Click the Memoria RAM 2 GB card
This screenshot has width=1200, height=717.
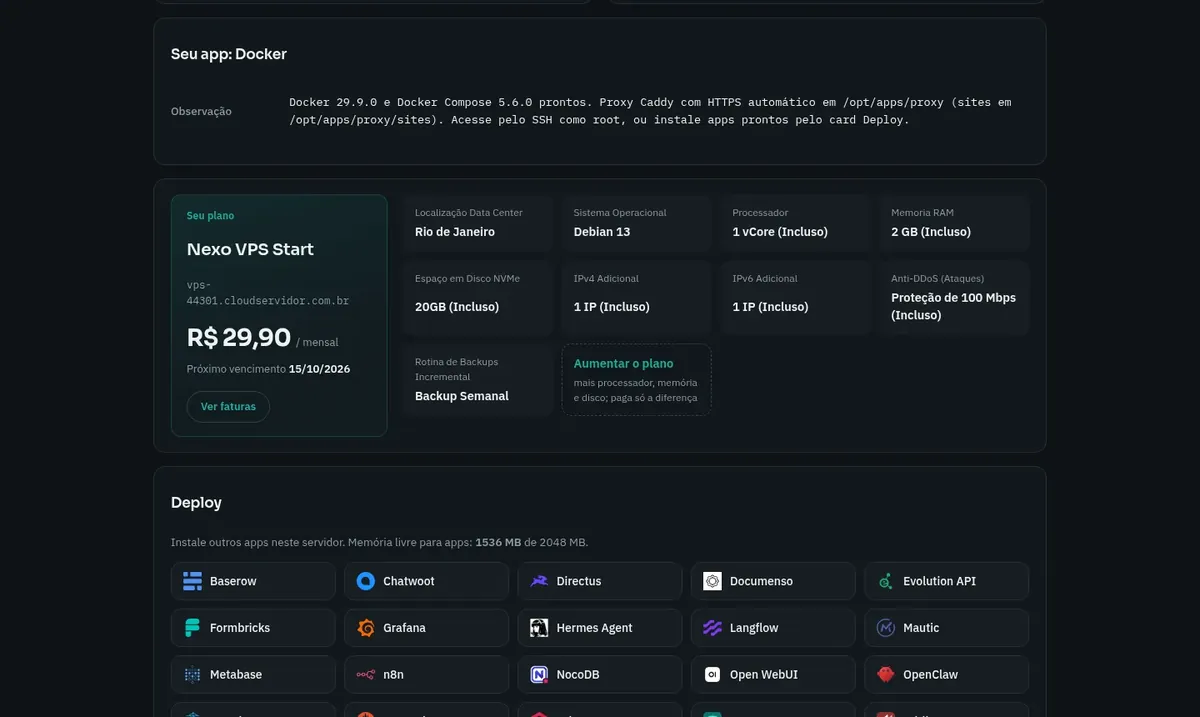[x=954, y=223]
